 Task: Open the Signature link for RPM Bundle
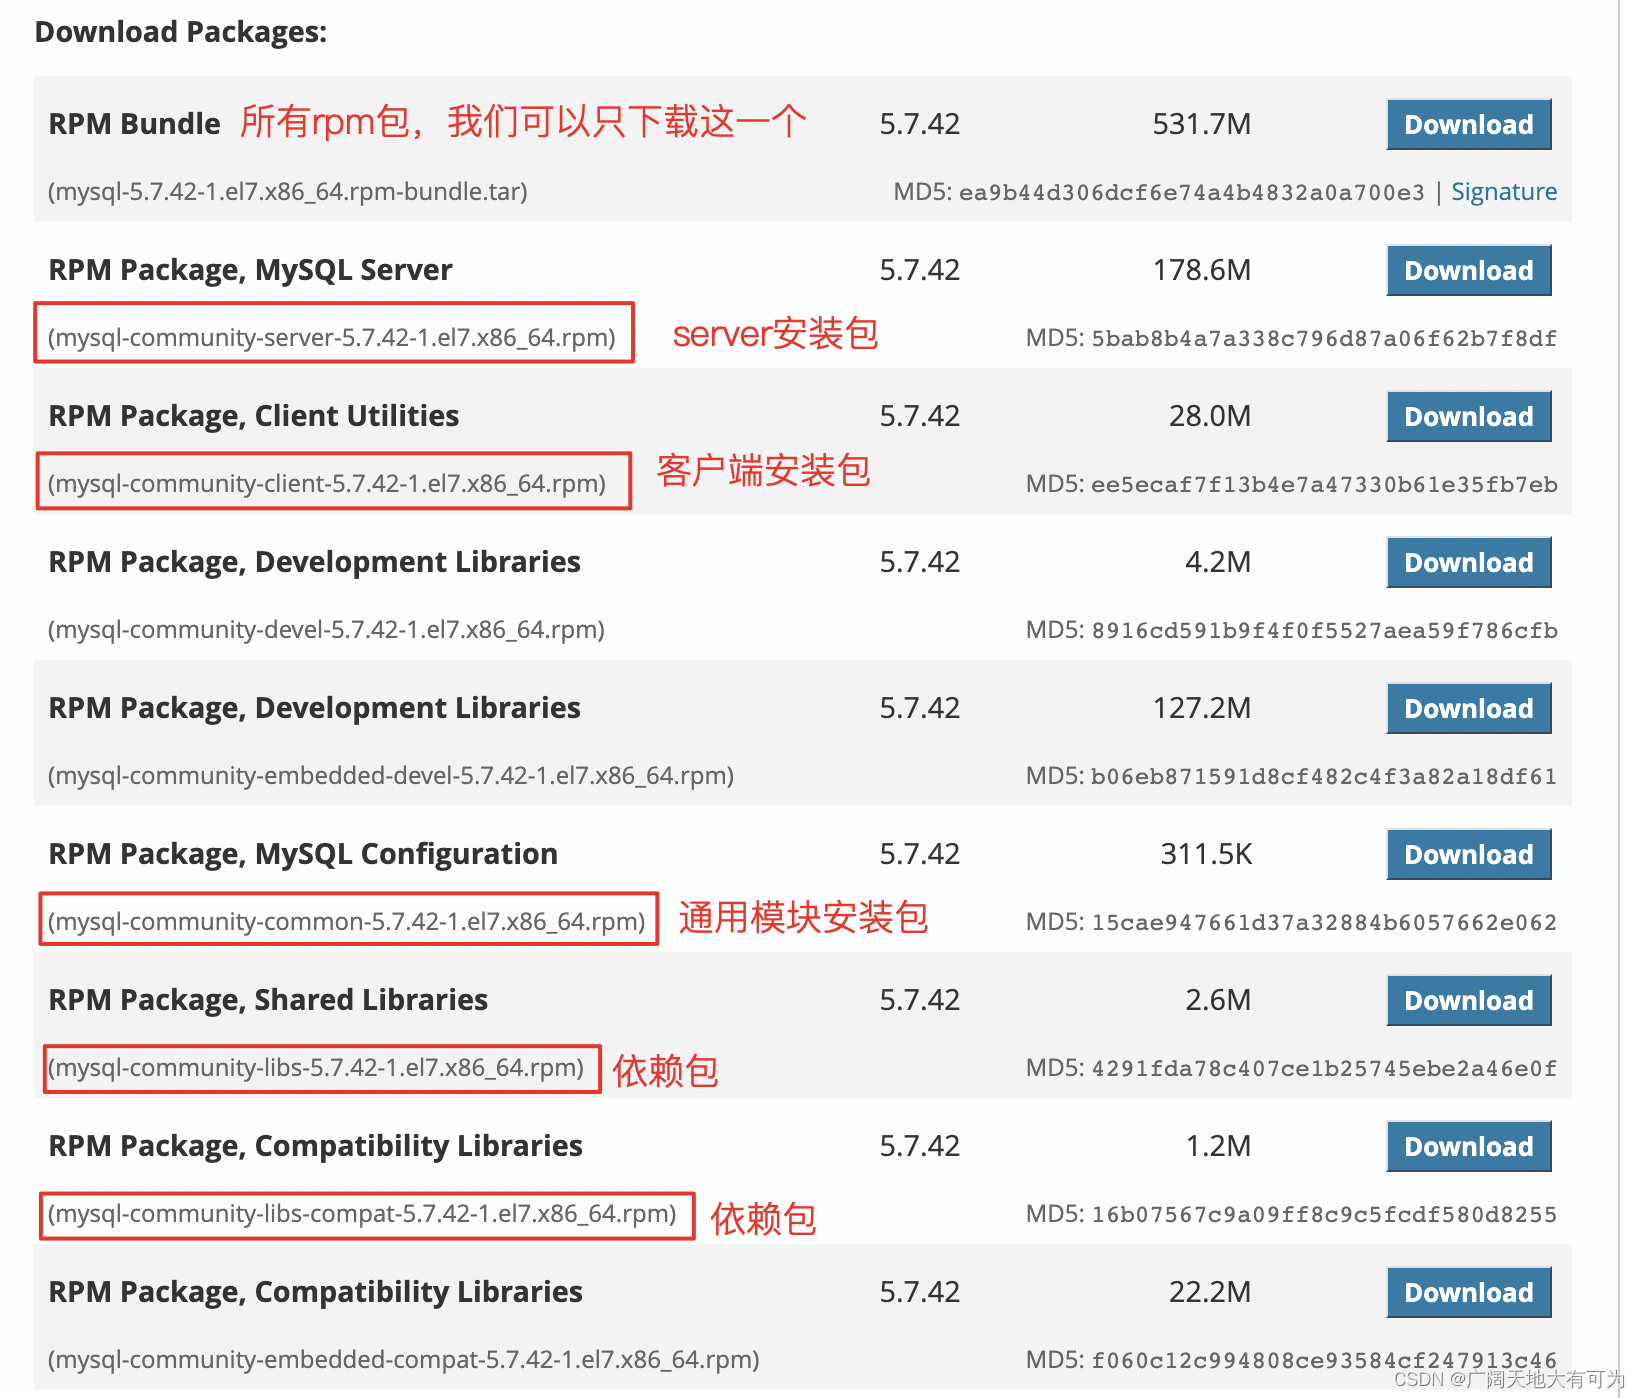(1504, 191)
